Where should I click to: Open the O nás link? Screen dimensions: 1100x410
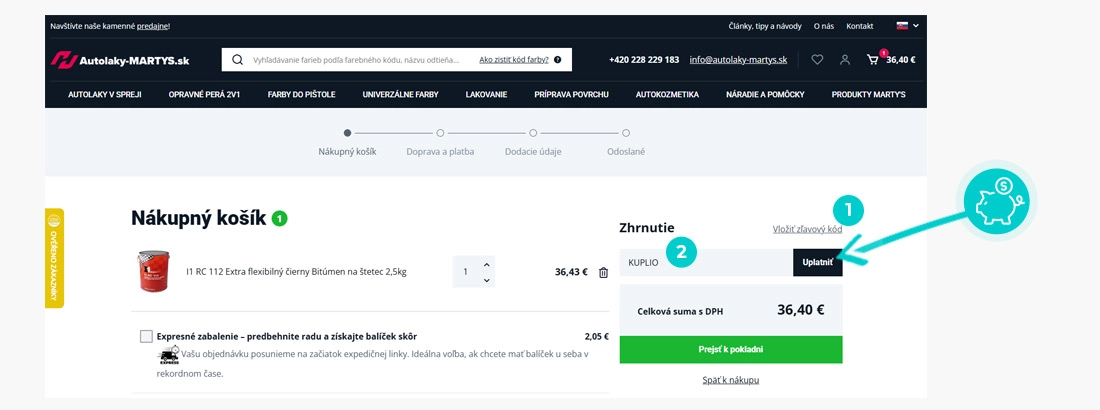[x=824, y=26]
